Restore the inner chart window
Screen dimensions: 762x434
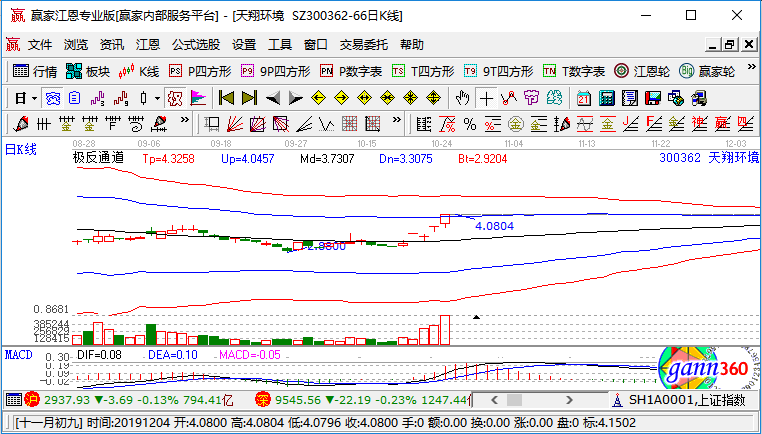click(x=728, y=45)
